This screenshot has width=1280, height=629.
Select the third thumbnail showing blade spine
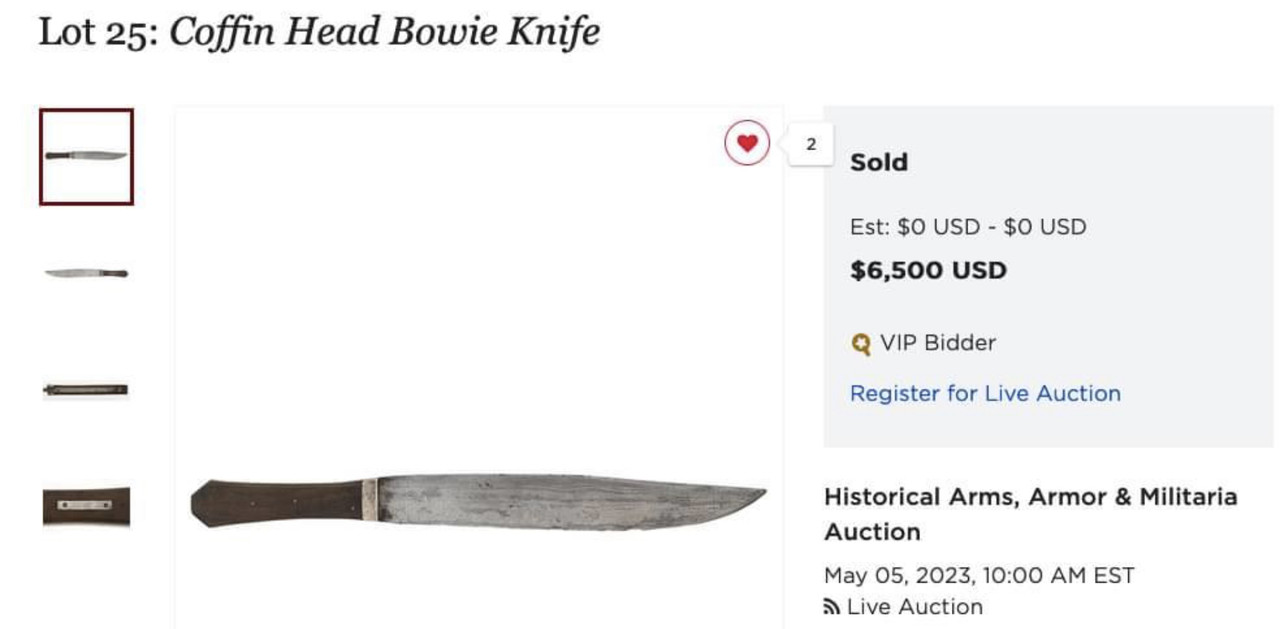coord(86,389)
